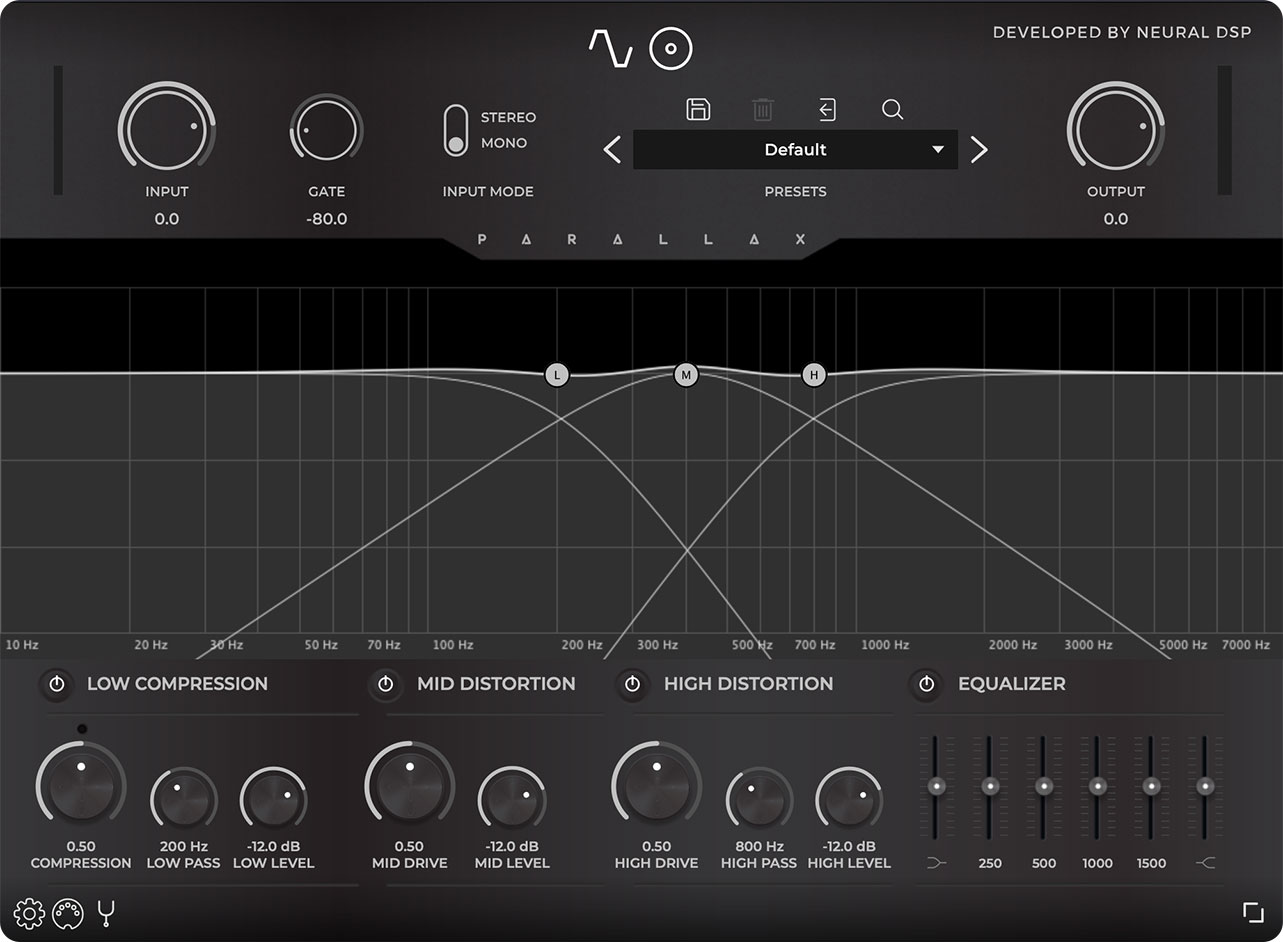Click the Input value 0.0

coord(166,219)
